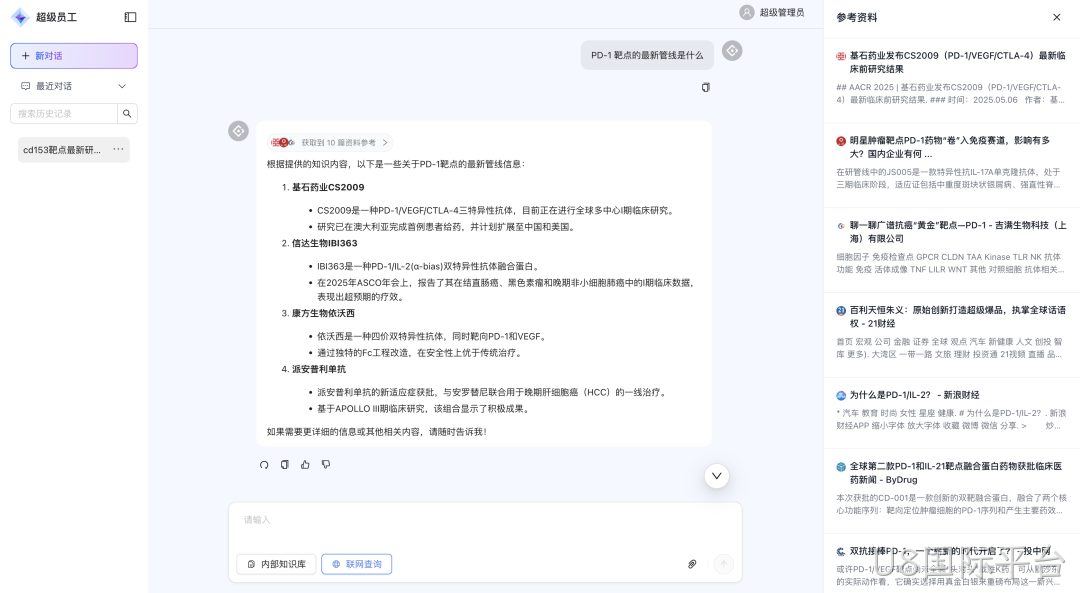The image size is (1080, 593).
Task: Expand the 最近对话 section chevron
Action: (122, 86)
